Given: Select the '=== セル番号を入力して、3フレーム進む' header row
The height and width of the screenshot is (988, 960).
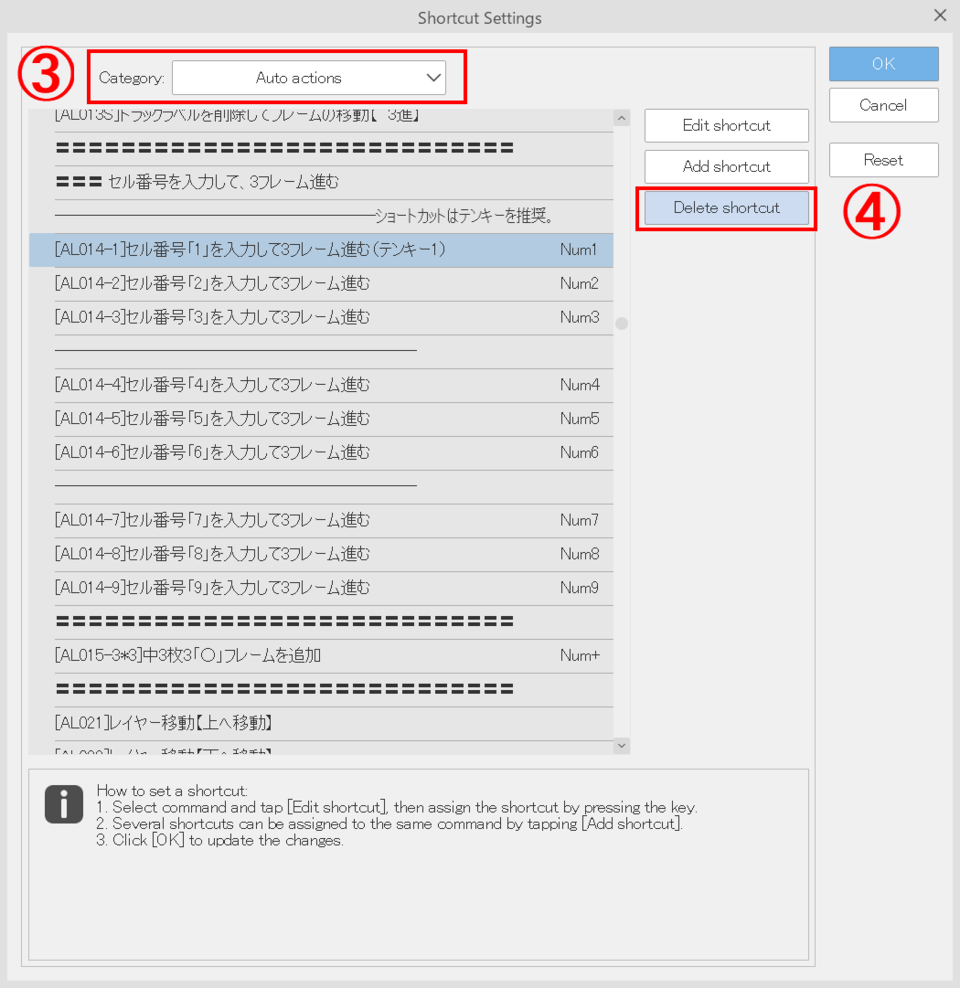Looking at the screenshot, I should [321, 183].
